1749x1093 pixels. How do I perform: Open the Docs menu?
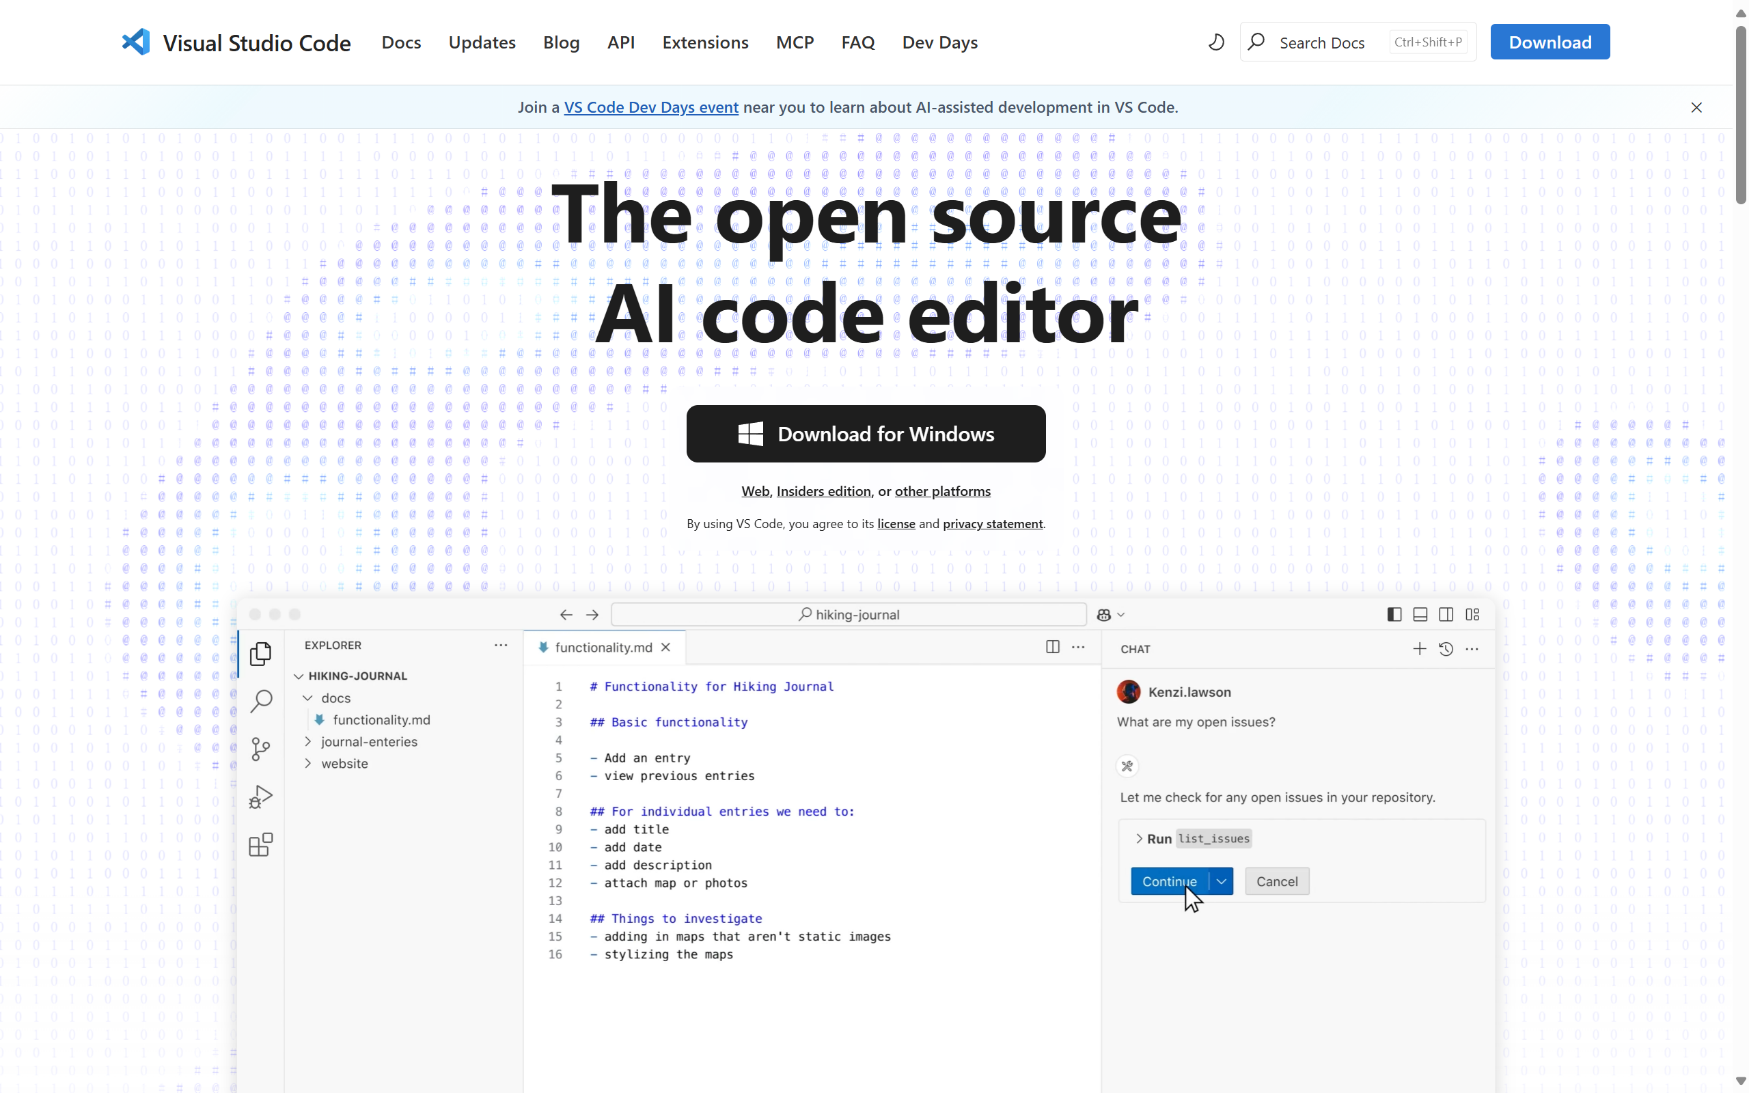click(x=401, y=42)
